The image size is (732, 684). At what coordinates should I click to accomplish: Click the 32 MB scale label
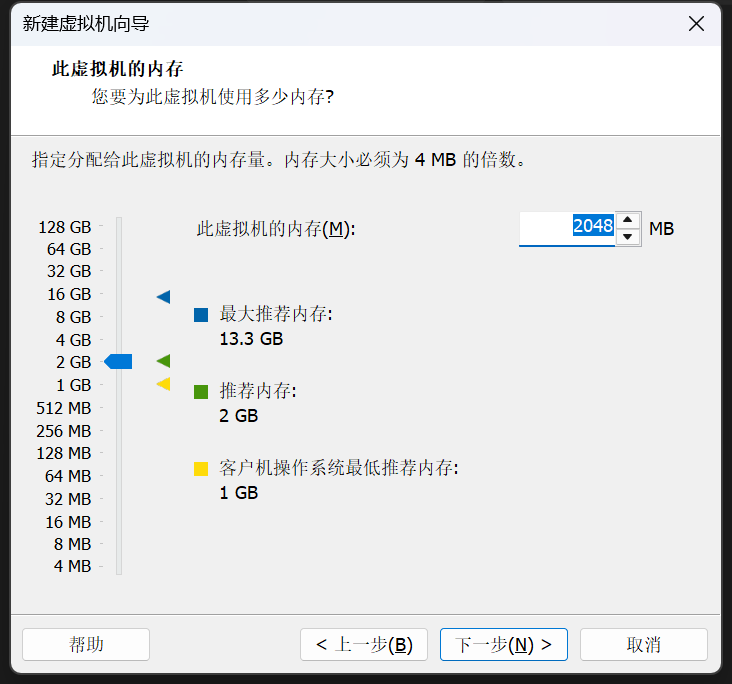[68, 499]
